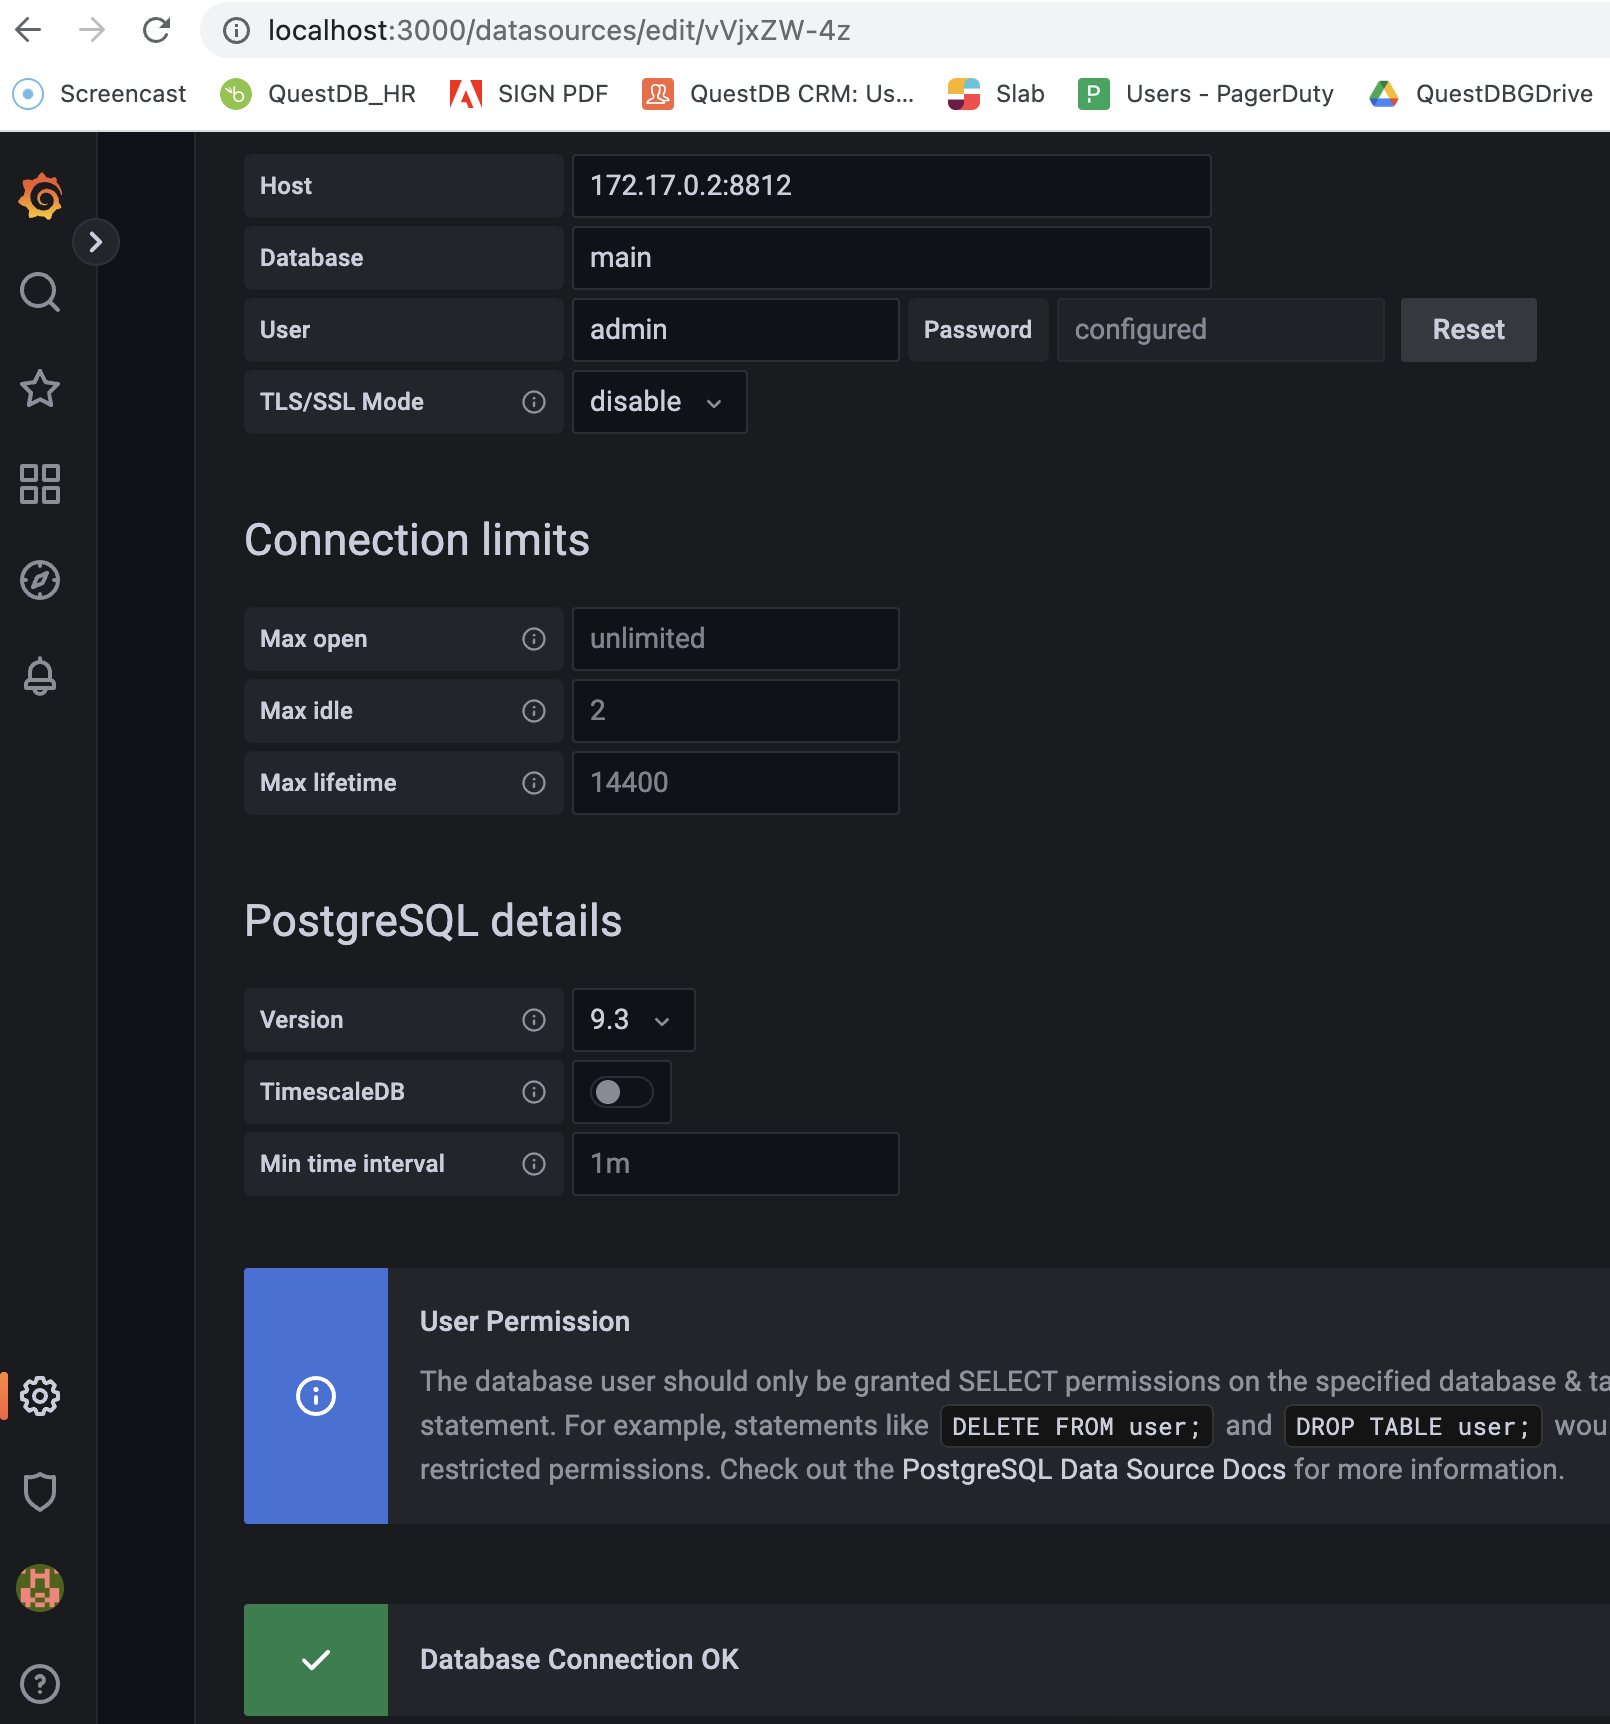Open Explore with the compass icon
1610x1724 pixels.
40,580
